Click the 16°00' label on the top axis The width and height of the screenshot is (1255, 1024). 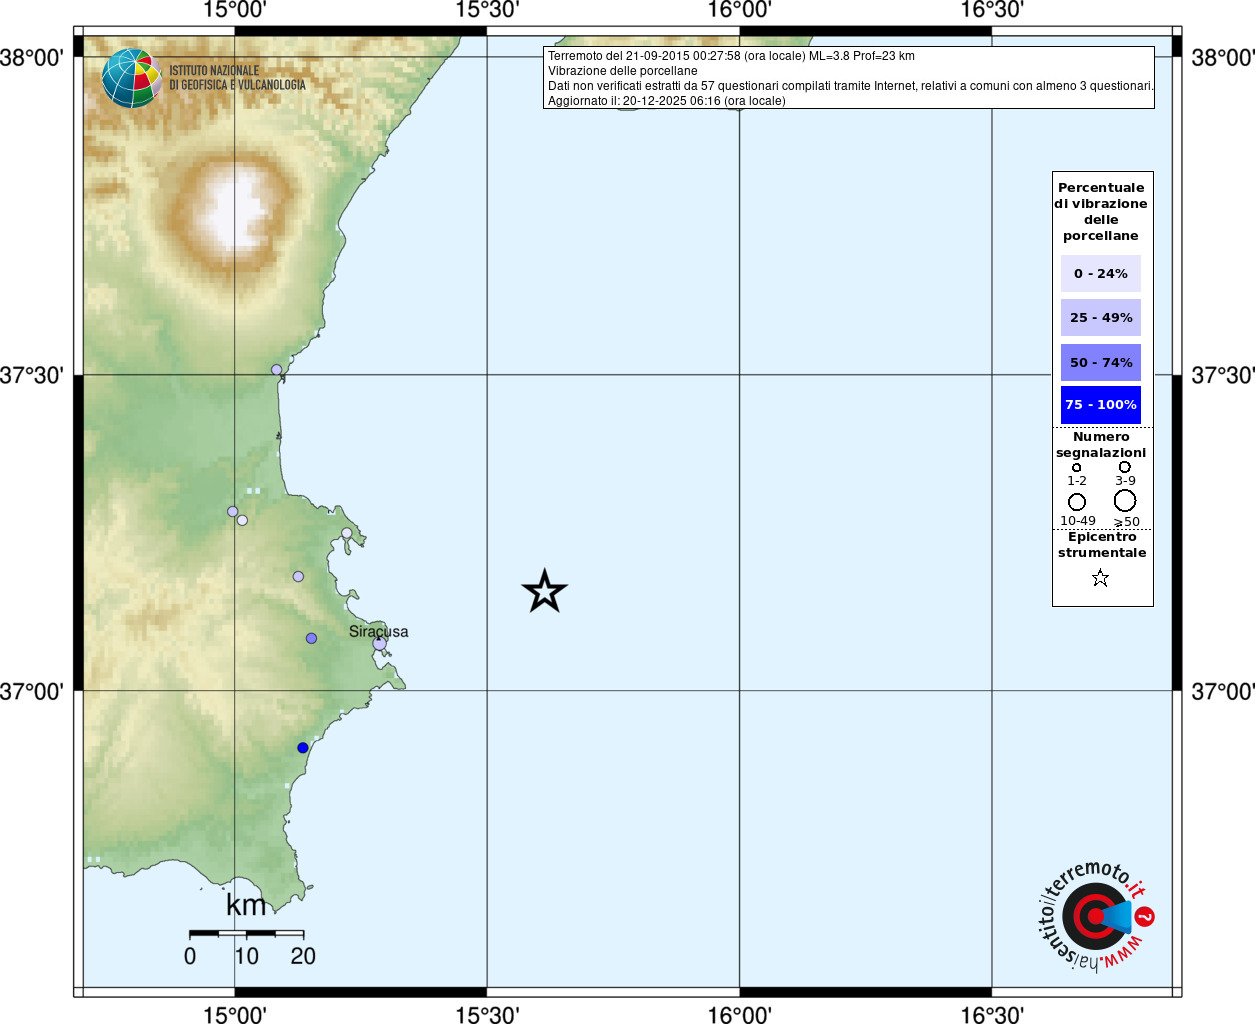point(740,10)
